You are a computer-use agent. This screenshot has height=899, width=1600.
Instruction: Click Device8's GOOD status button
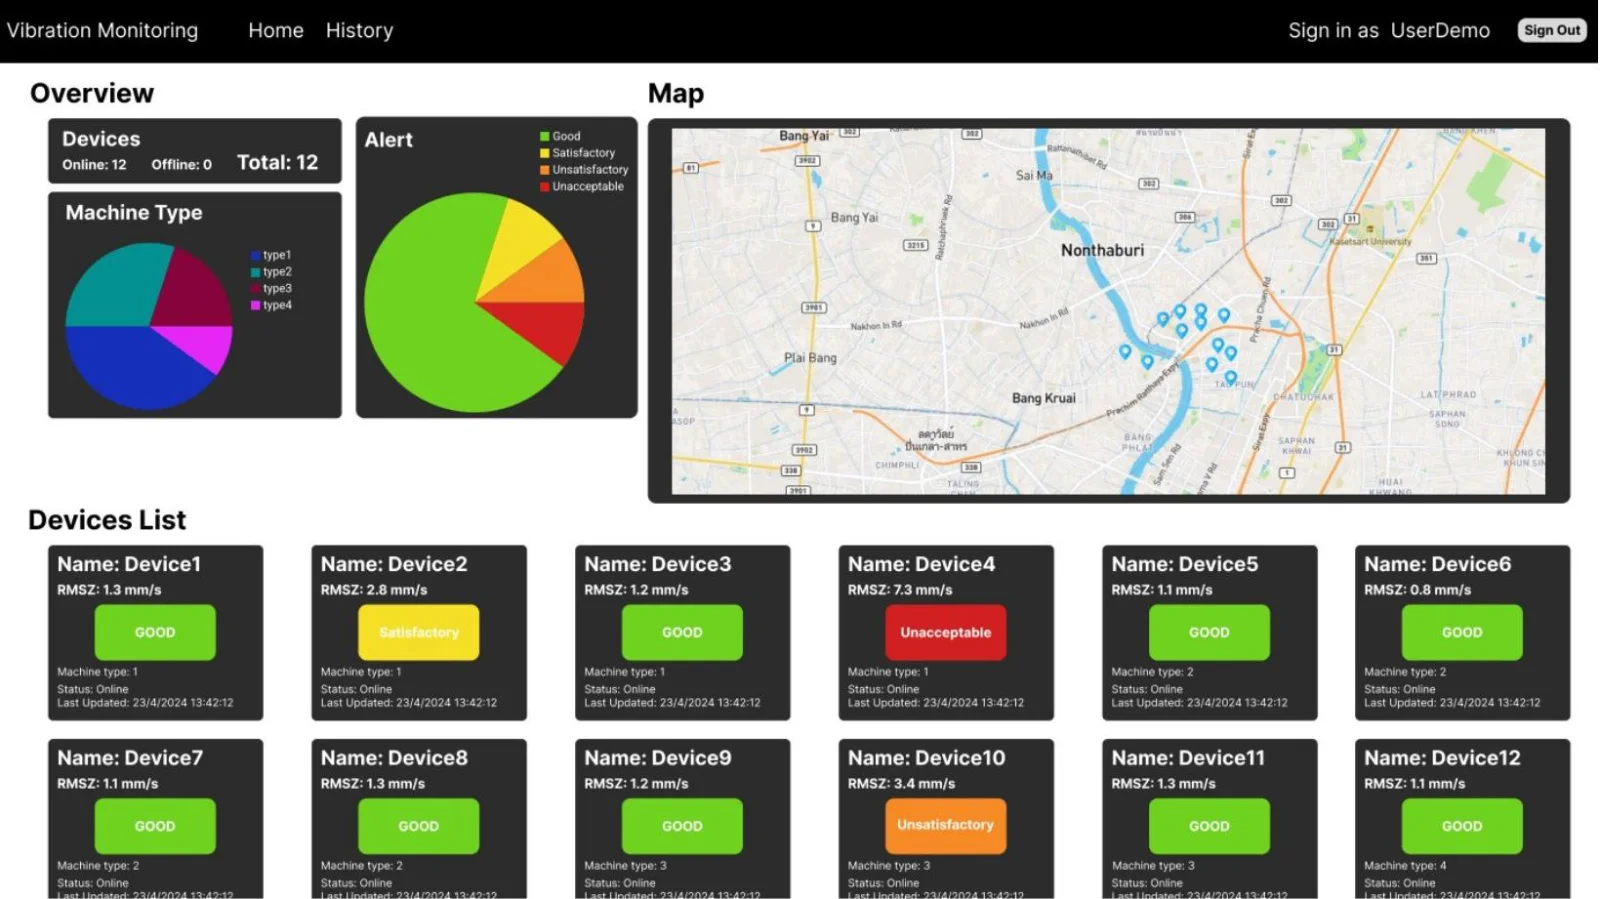(x=419, y=826)
